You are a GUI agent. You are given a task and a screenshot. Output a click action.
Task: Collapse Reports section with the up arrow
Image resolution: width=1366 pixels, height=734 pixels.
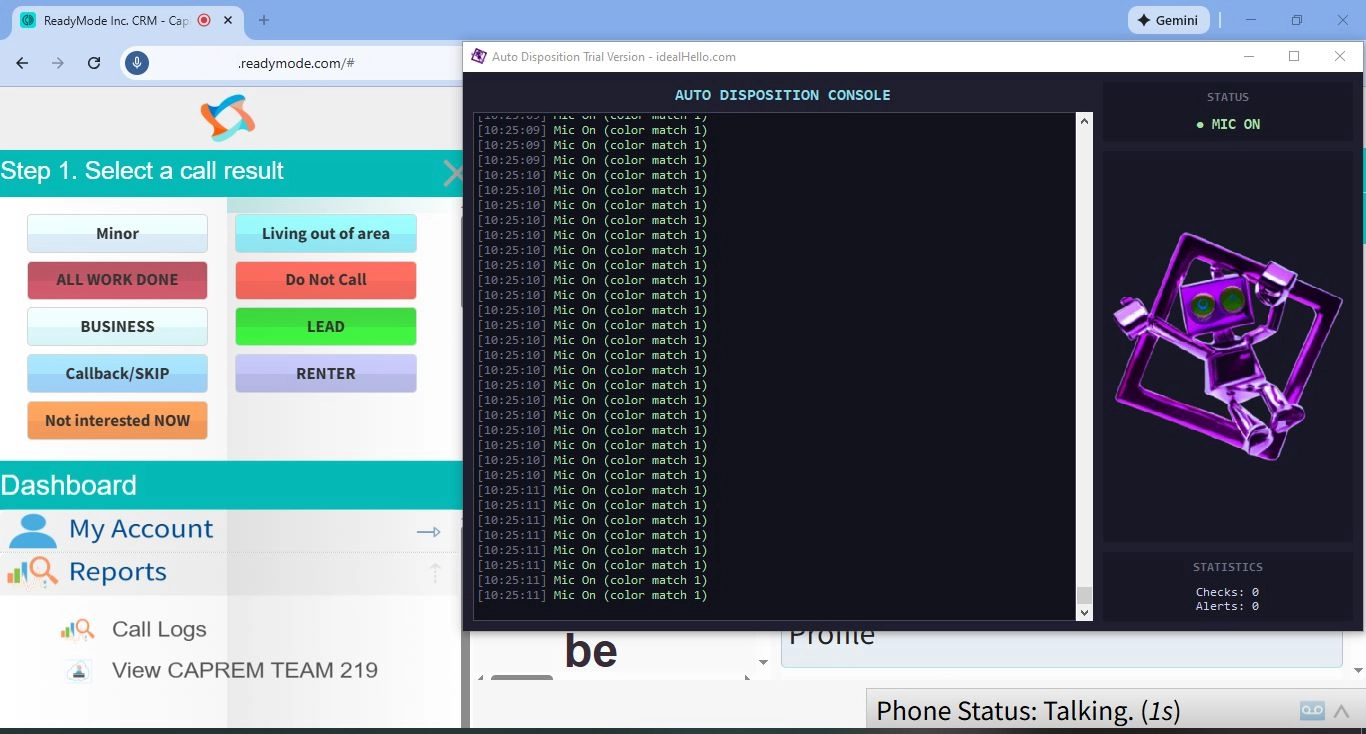435,573
